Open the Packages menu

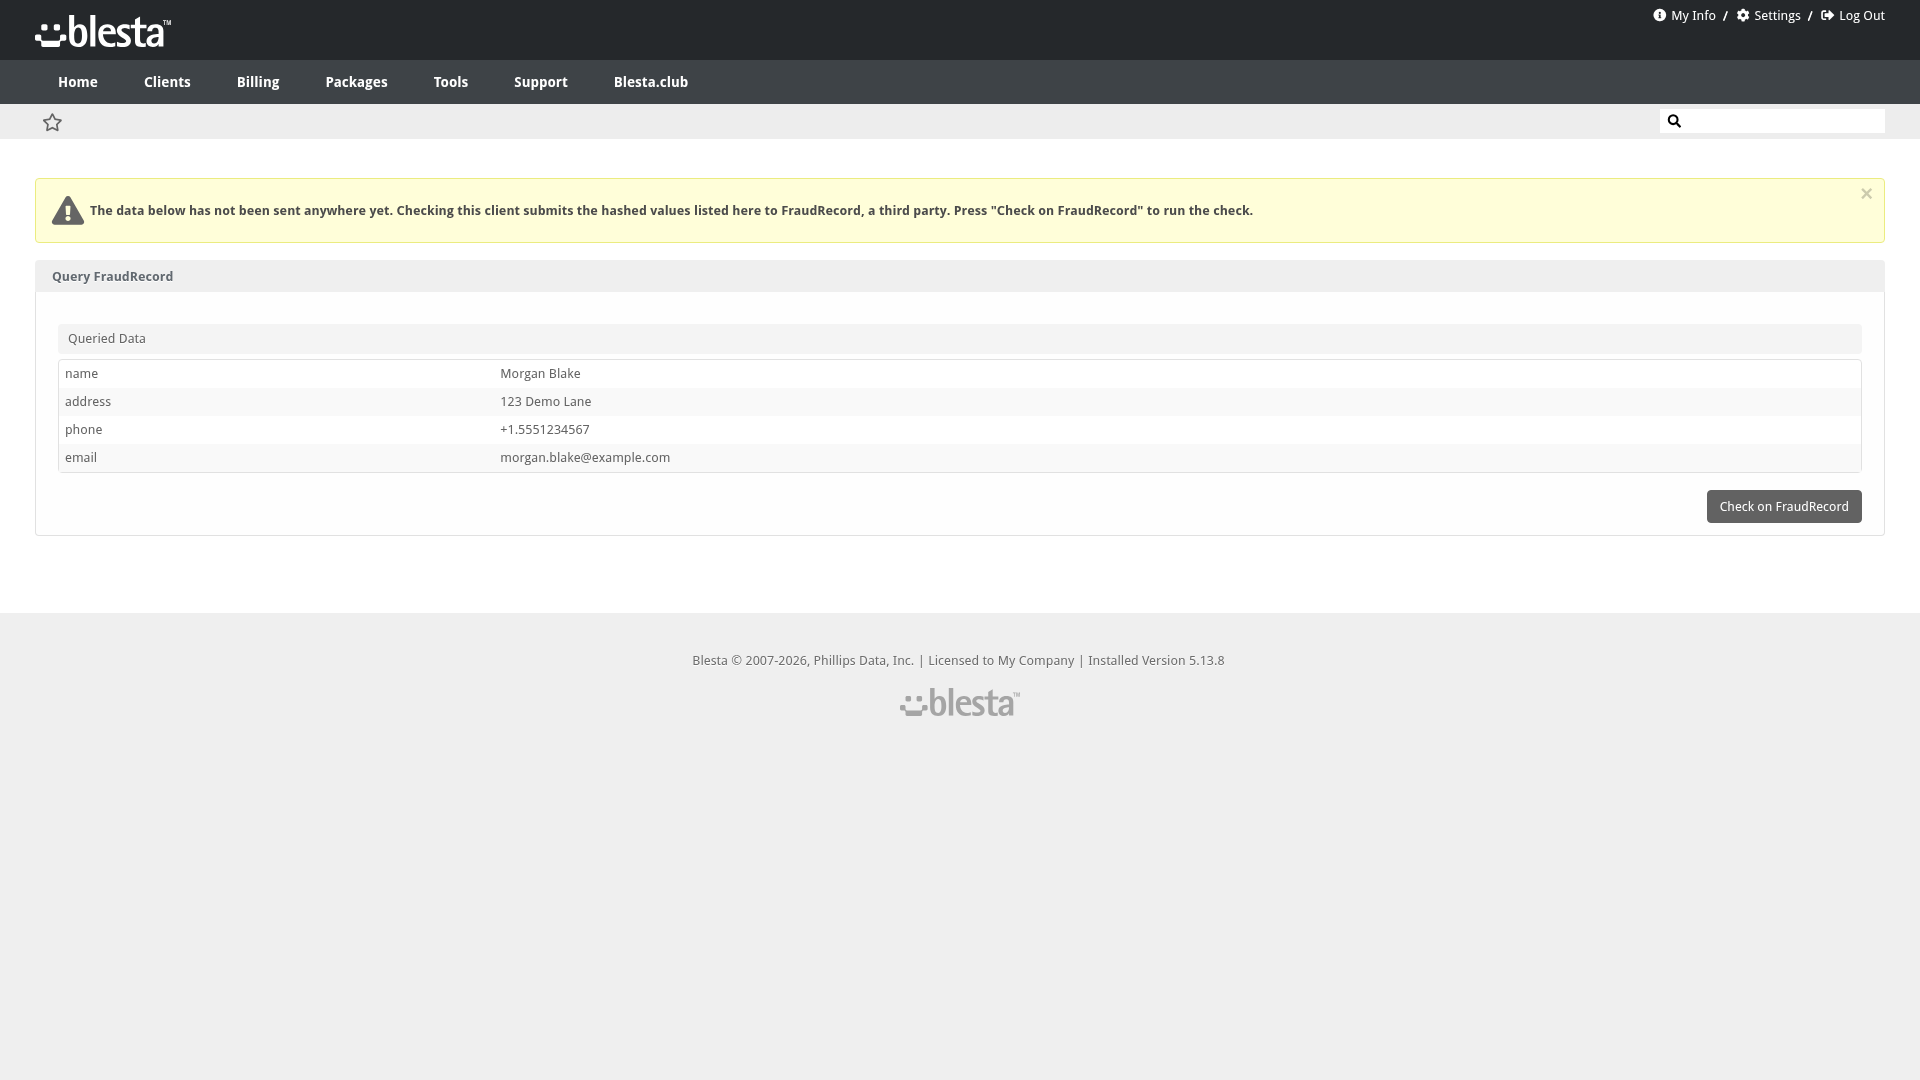coord(356,82)
